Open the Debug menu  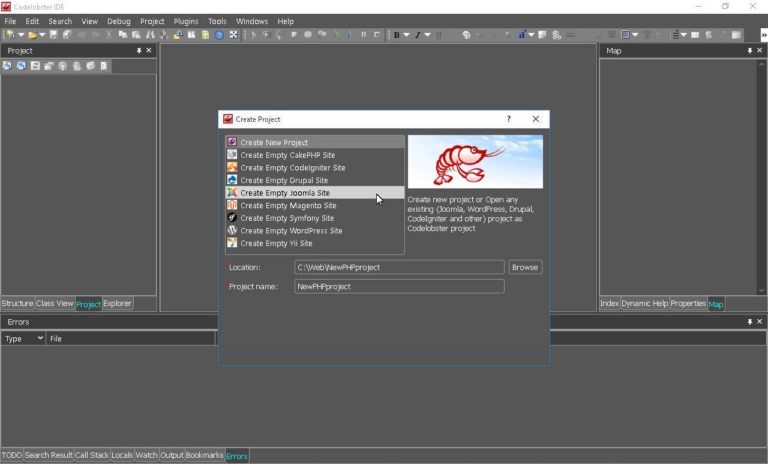click(119, 21)
